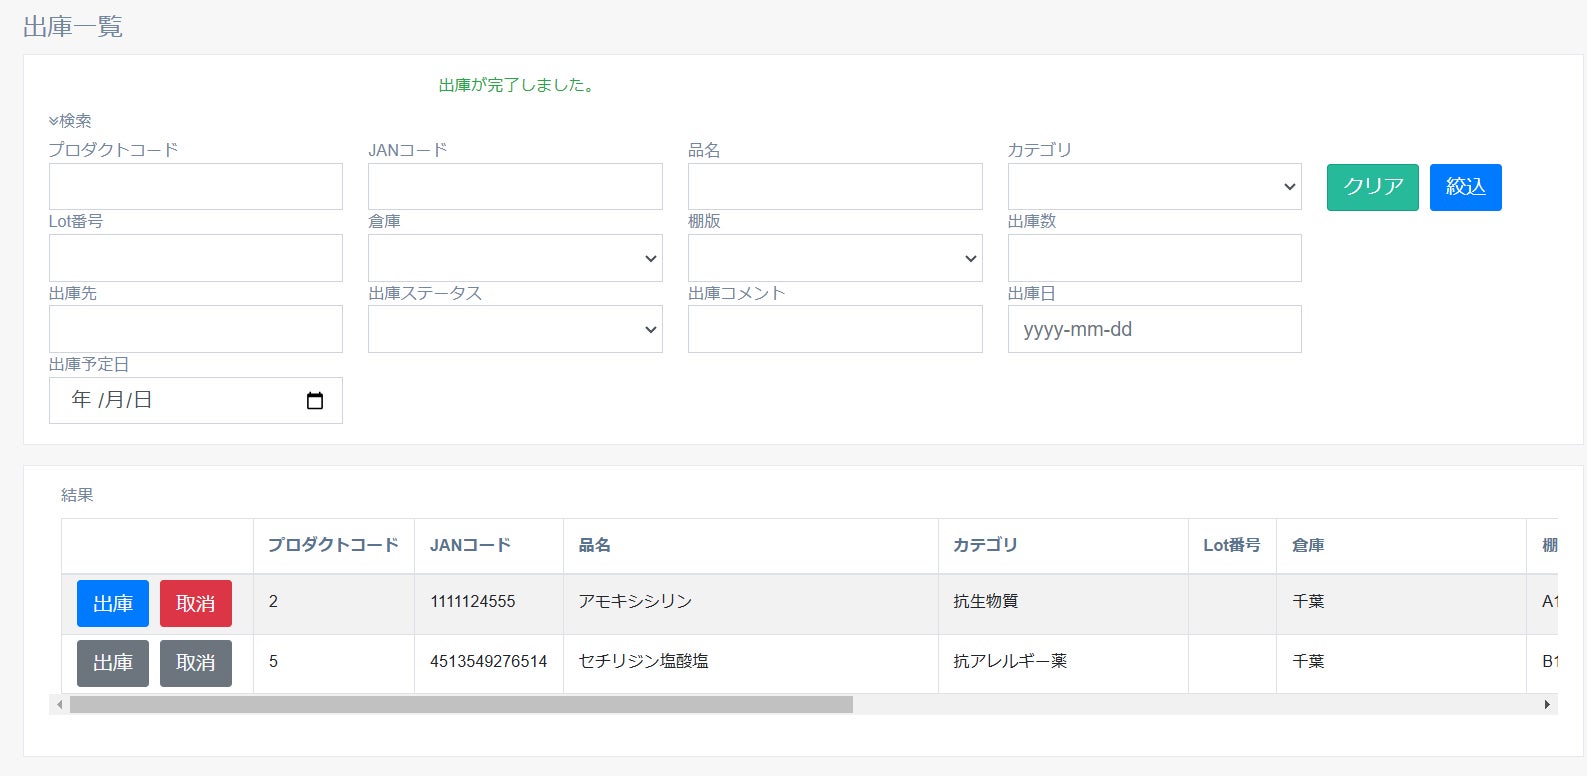
Task: Open calendar picker icon in 出庫予定日 field
Action: click(314, 401)
